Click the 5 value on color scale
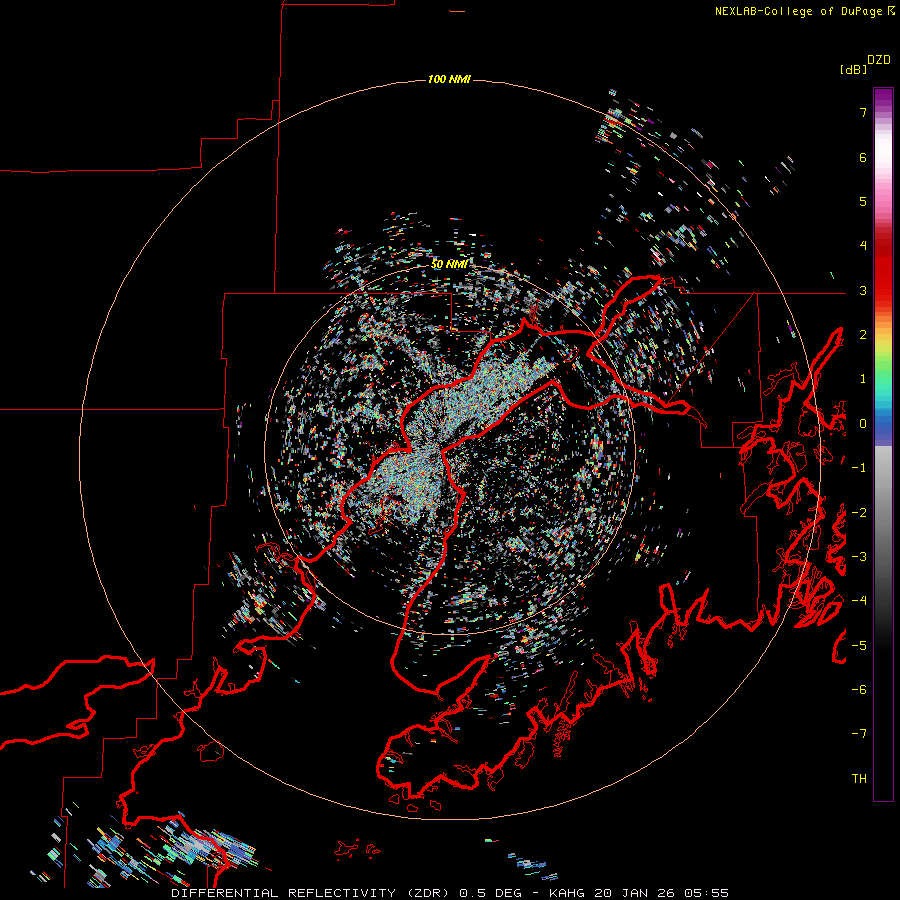Viewport: 900px width, 900px height. click(863, 201)
